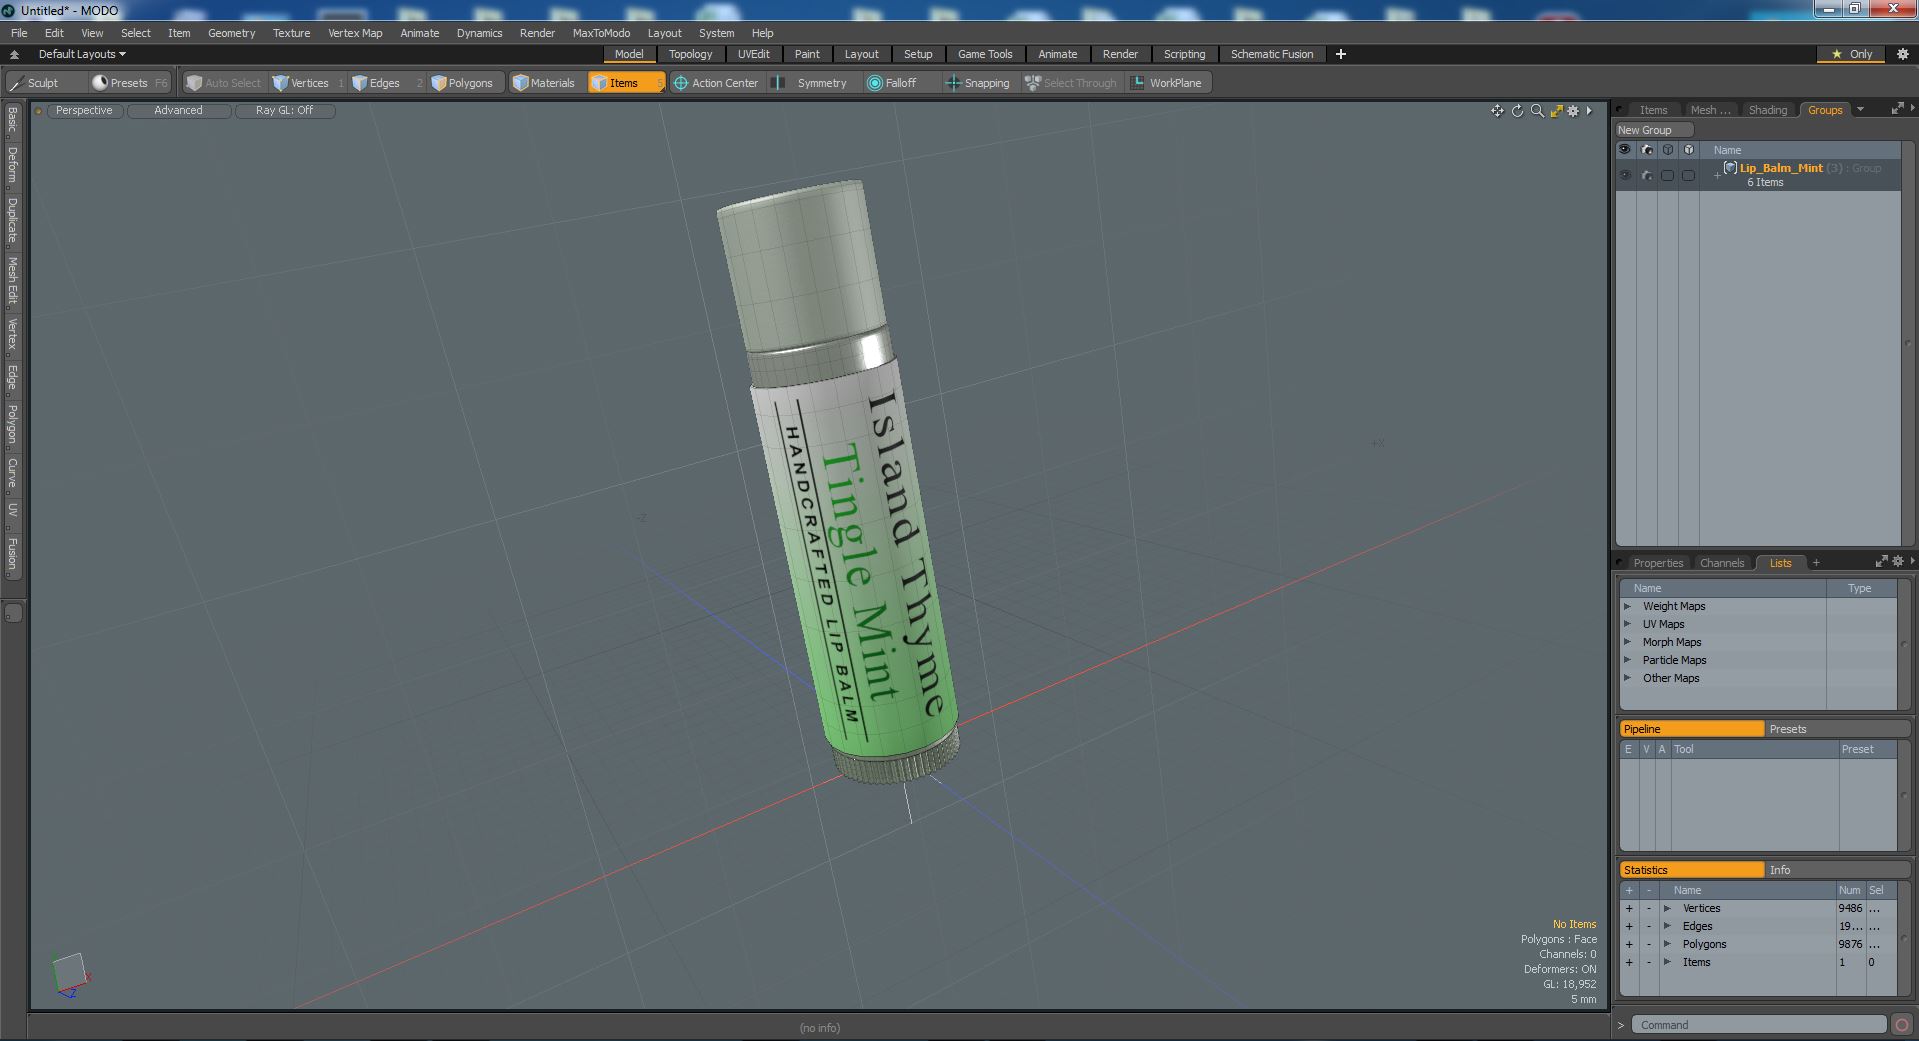1919x1041 pixels.
Task: Toggle Symmetry on or off
Action: (x=812, y=83)
